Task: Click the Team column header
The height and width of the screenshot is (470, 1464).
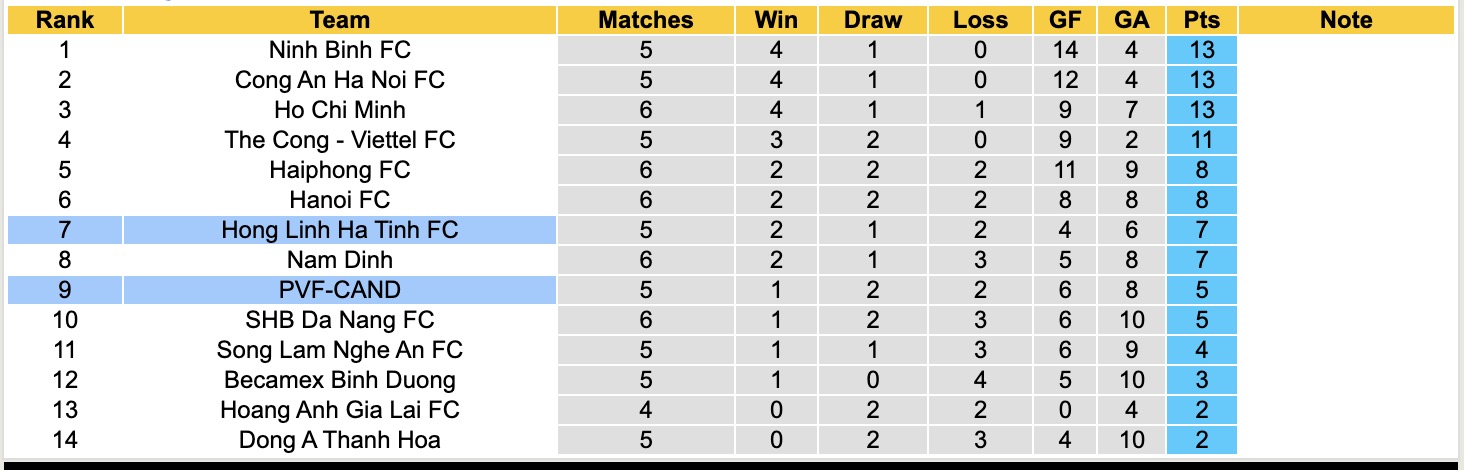Action: click(340, 20)
